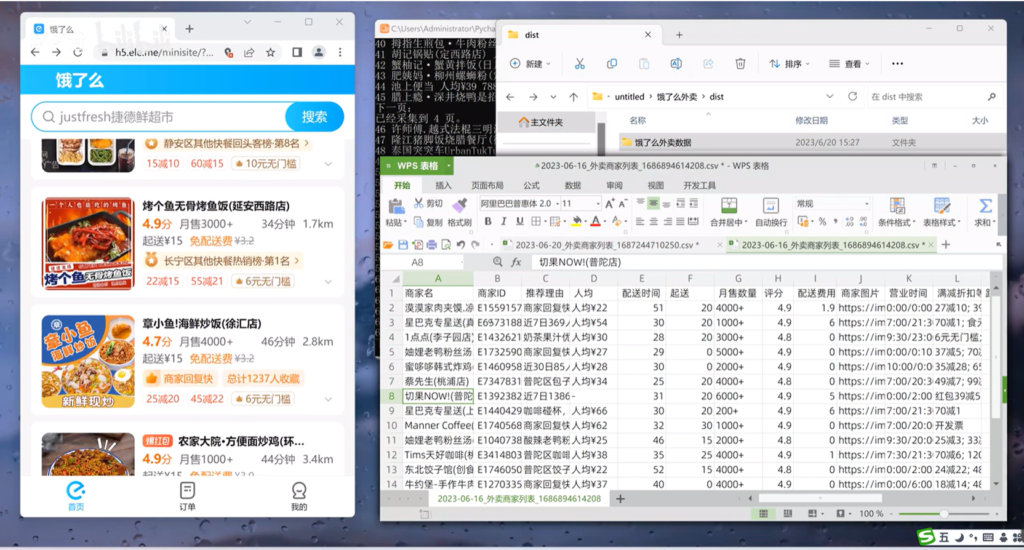Toggle bold formatting in WPS
This screenshot has width=1024, height=550.
[488, 222]
